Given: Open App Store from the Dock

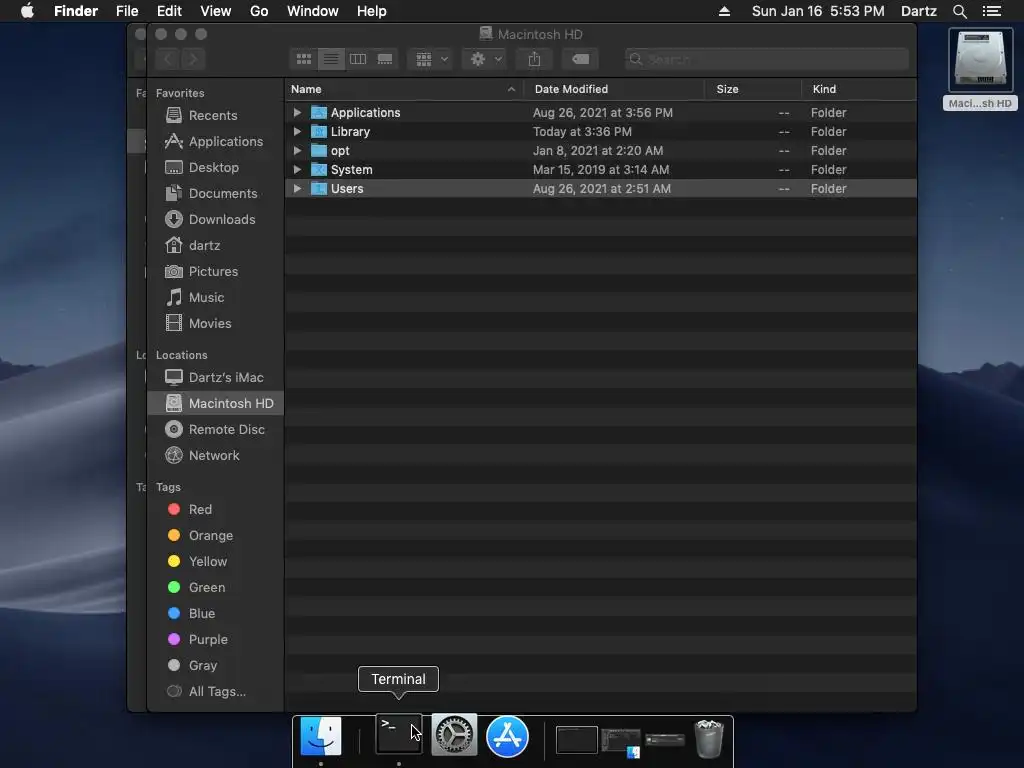Looking at the screenshot, I should coord(507,737).
